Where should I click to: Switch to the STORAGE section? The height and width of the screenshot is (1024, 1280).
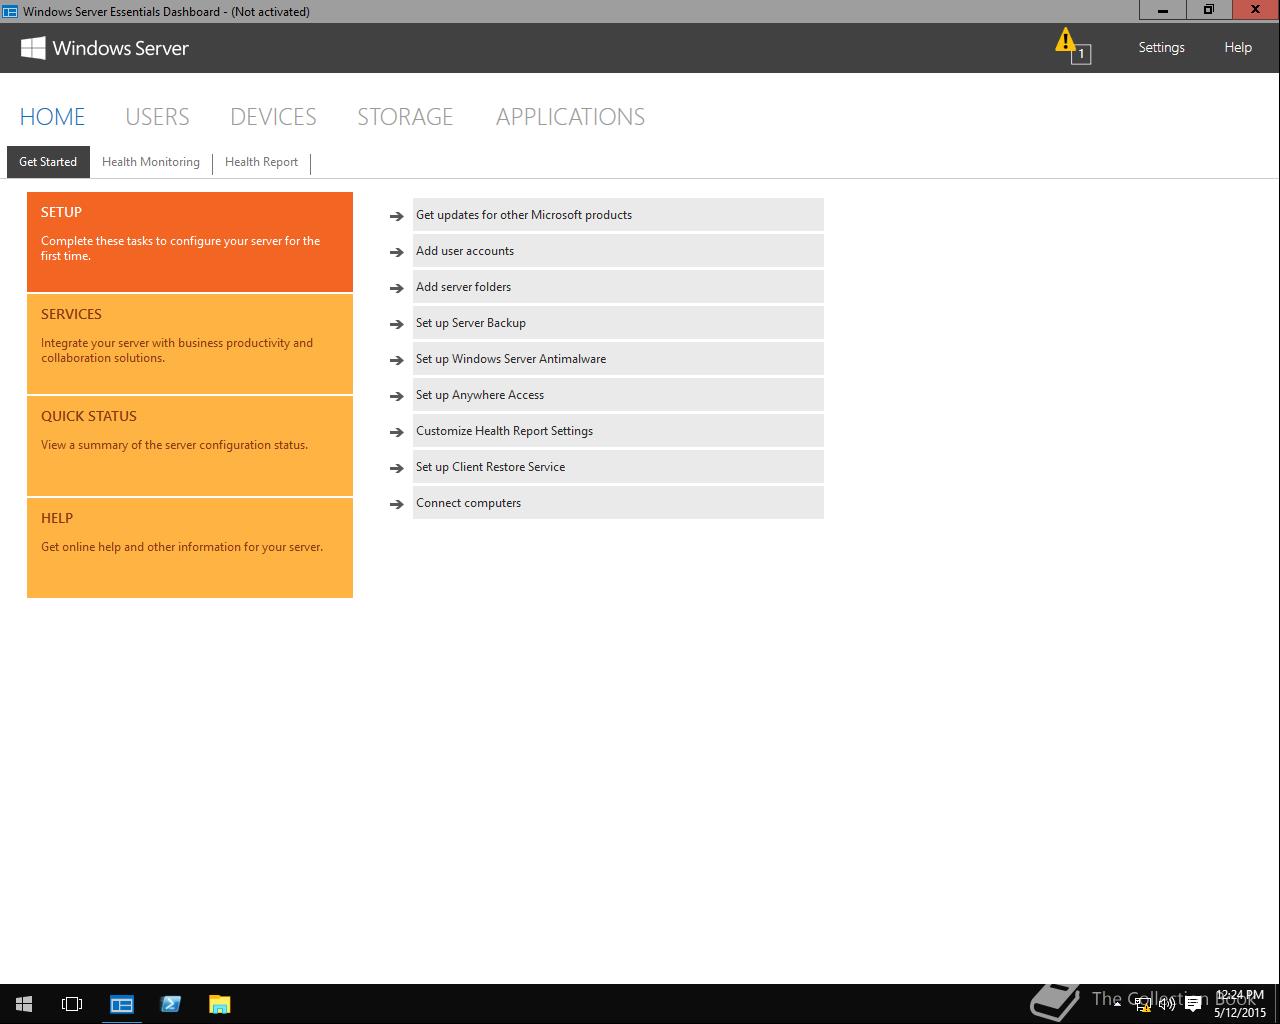tap(405, 117)
